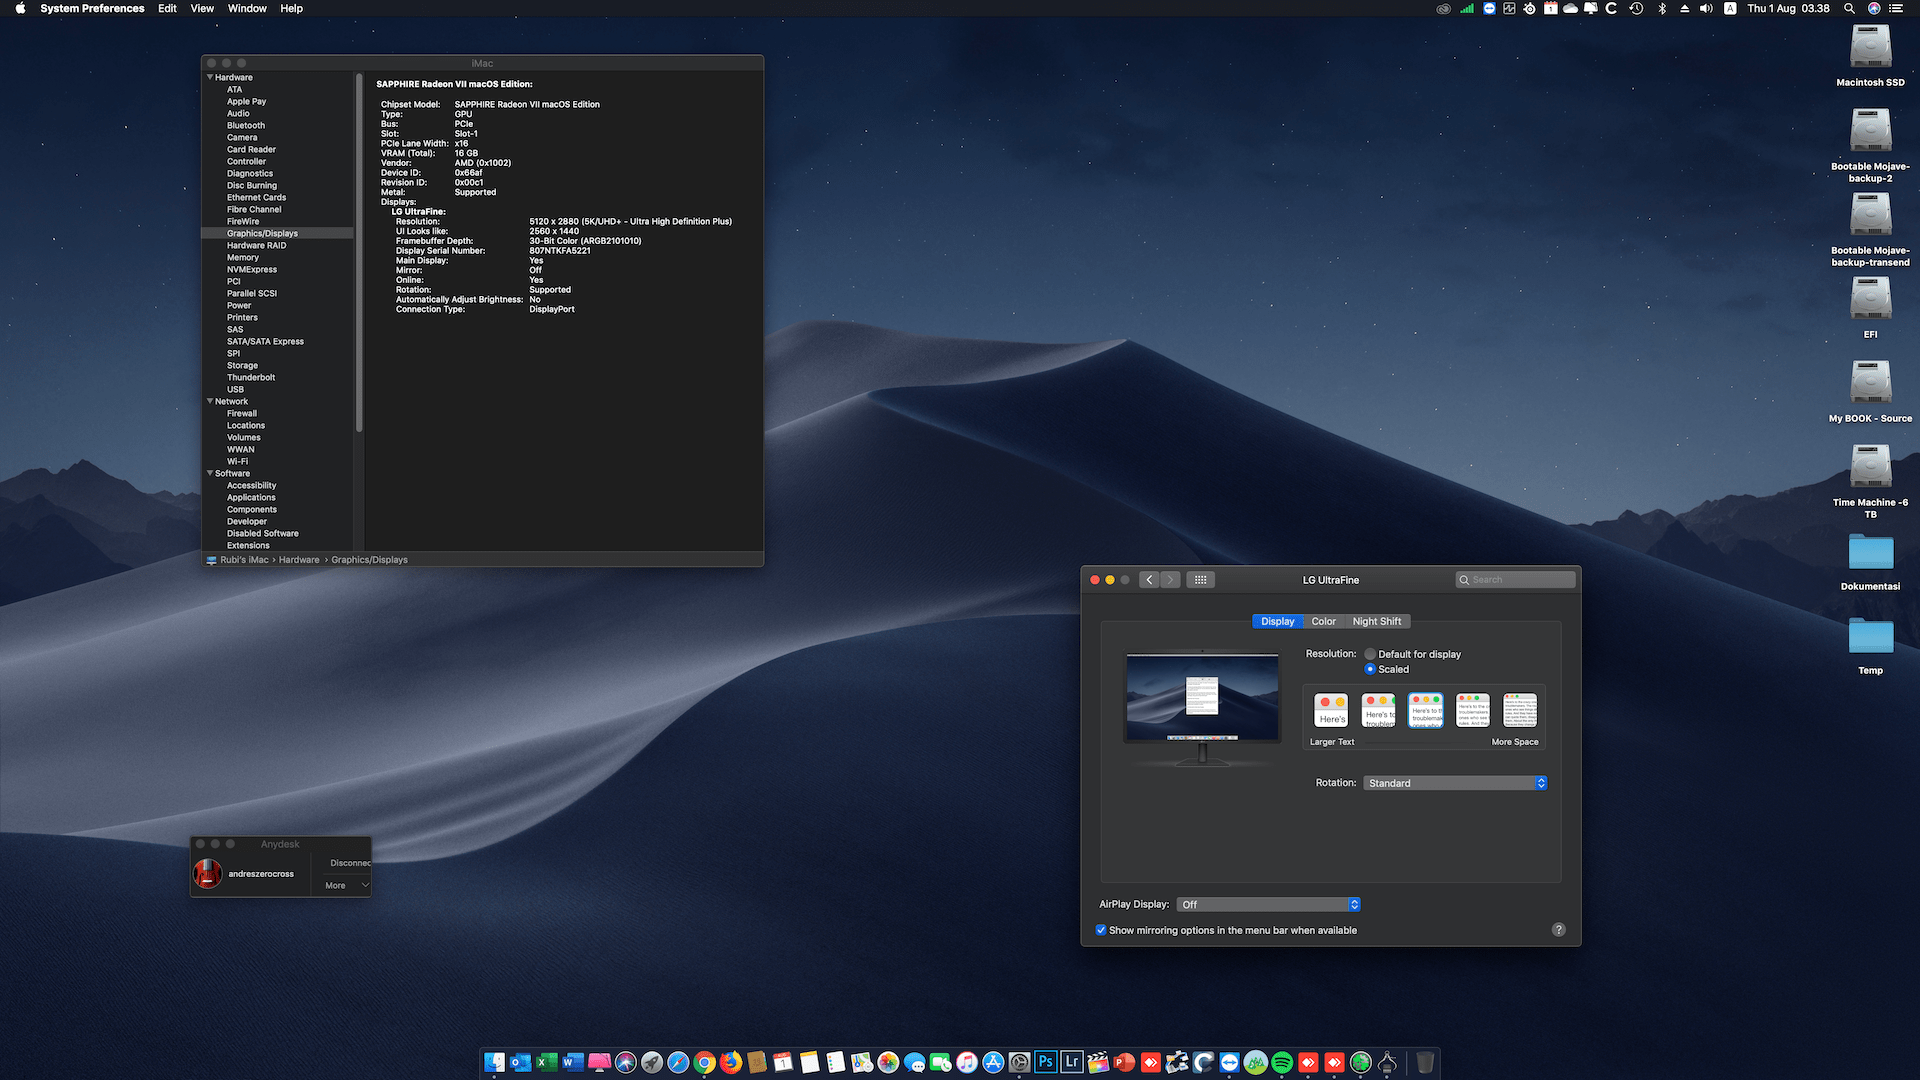
Task: Open the Apple menu
Action: pyautogui.click(x=20, y=8)
